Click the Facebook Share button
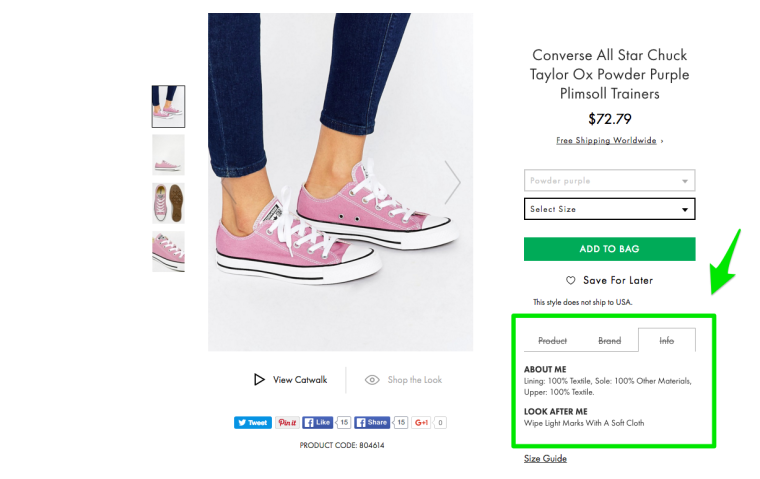760x479 pixels. [372, 422]
